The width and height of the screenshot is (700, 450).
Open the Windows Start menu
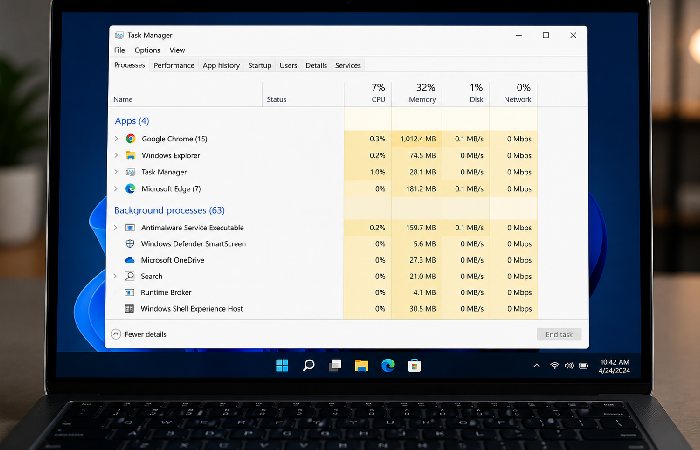tap(282, 366)
